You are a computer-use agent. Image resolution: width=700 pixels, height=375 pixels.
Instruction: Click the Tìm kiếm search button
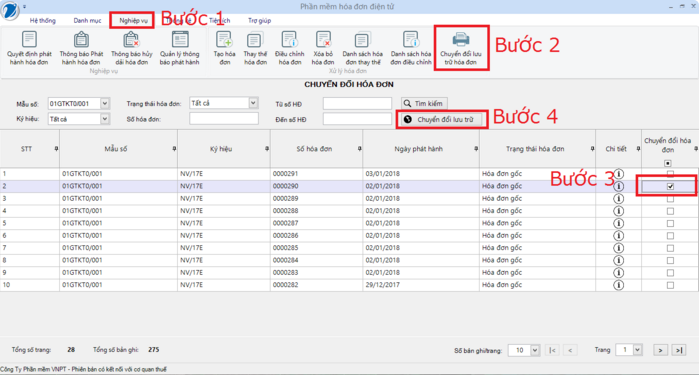pos(424,104)
